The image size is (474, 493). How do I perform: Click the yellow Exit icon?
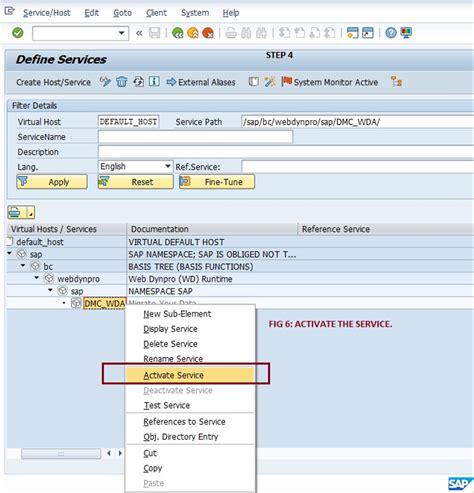click(193, 33)
